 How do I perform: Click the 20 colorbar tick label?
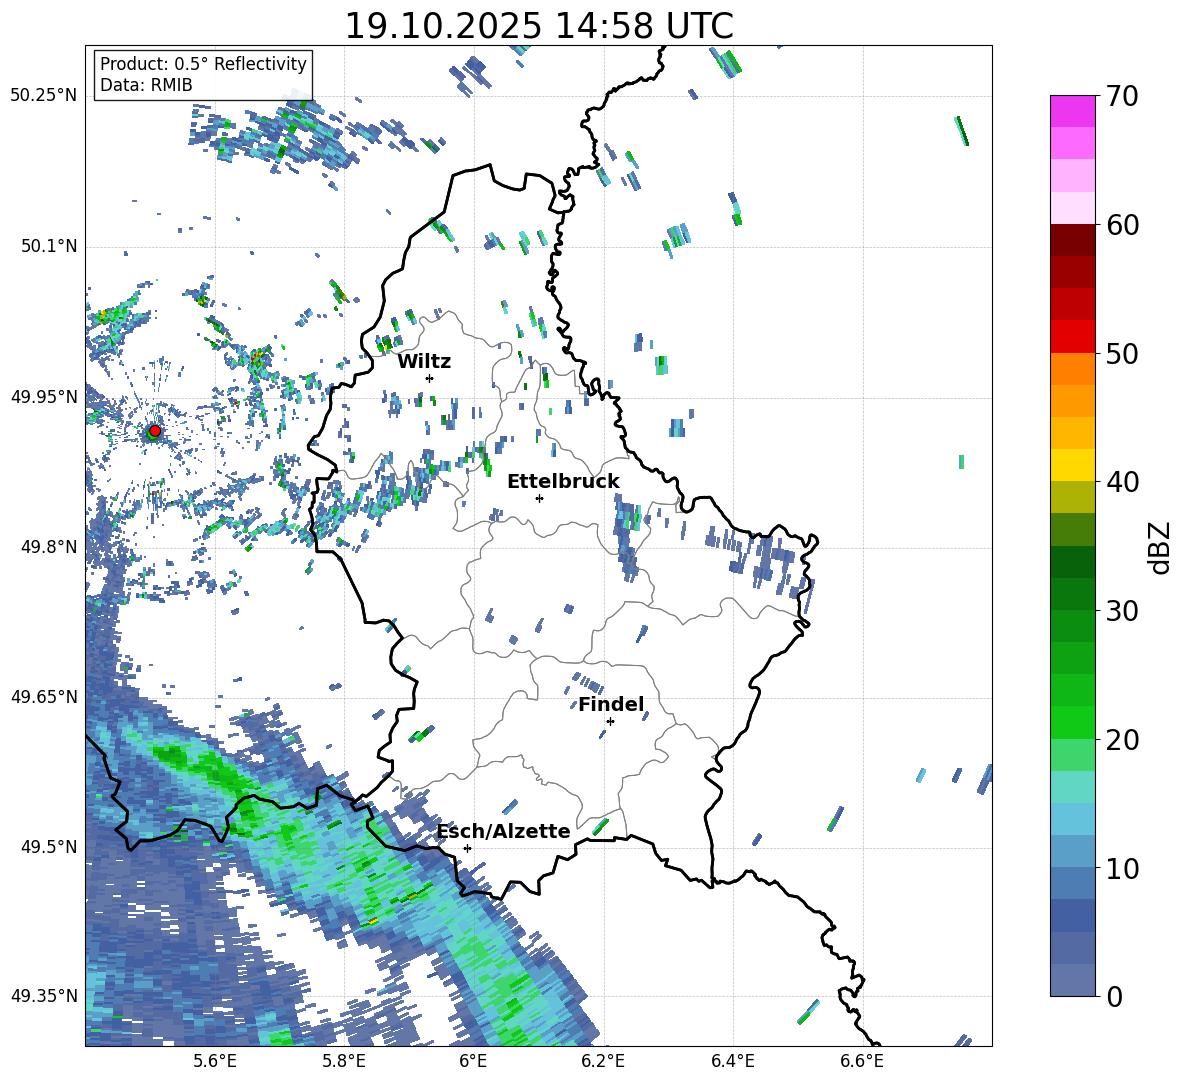click(x=1121, y=740)
